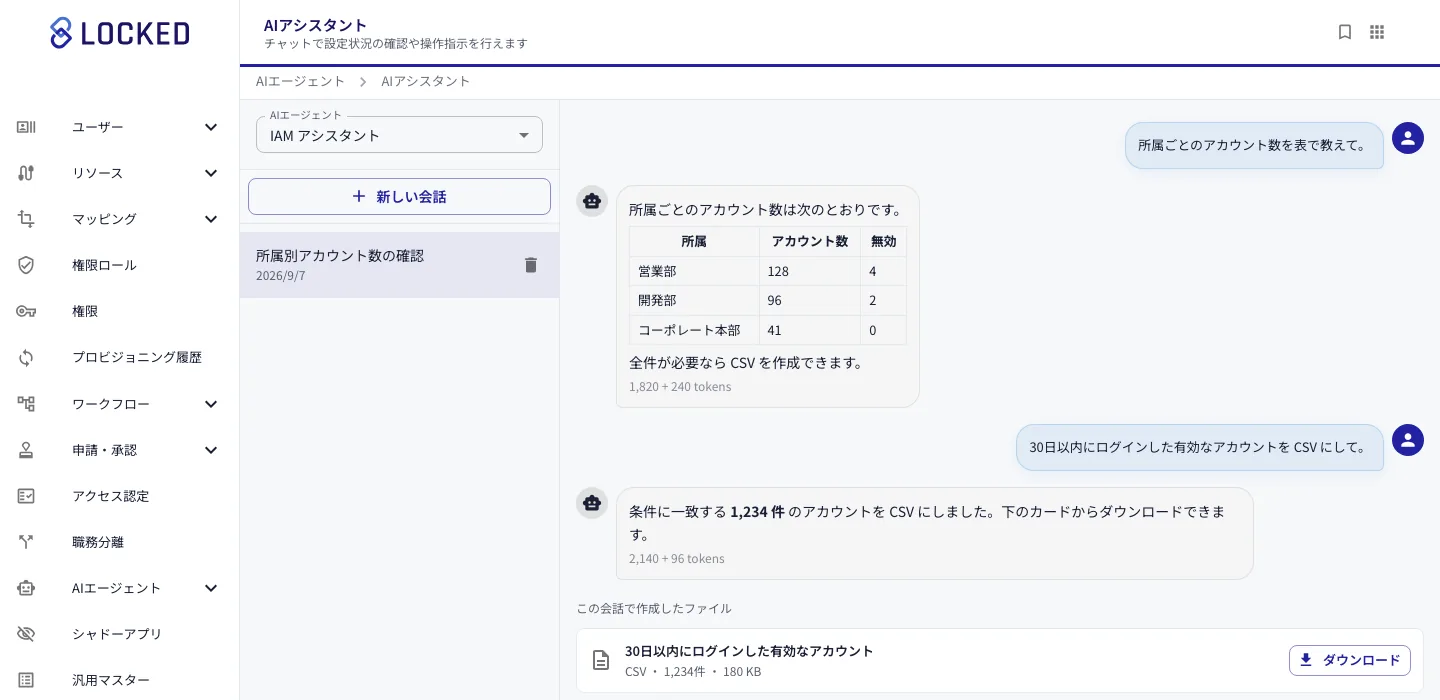Open 職務分離 in the sidebar
Screen dimensions: 1440x700
click(120, 542)
